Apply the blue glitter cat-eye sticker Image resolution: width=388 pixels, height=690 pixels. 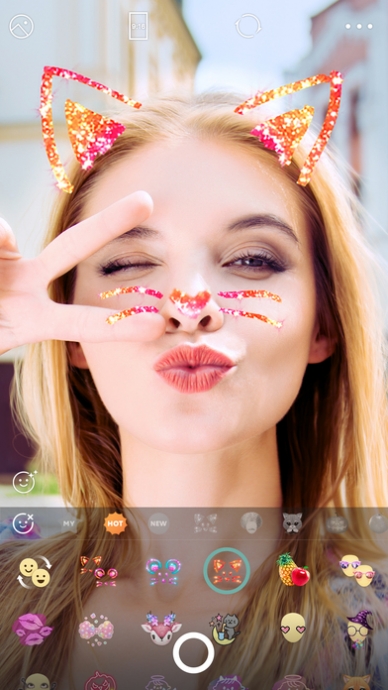point(163,571)
